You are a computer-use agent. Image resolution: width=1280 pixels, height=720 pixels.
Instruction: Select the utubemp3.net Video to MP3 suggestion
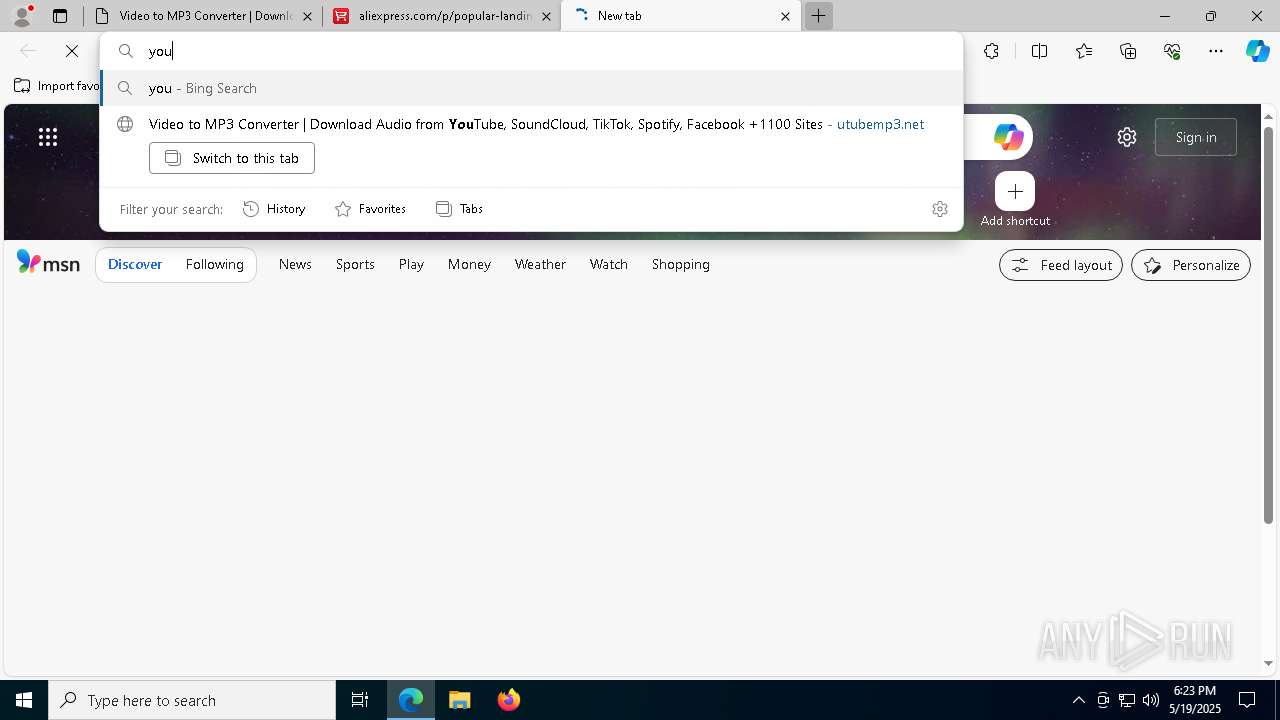click(x=531, y=124)
